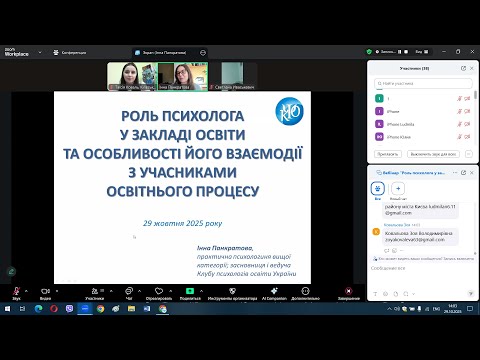Open Windows Start menu

click(7, 309)
